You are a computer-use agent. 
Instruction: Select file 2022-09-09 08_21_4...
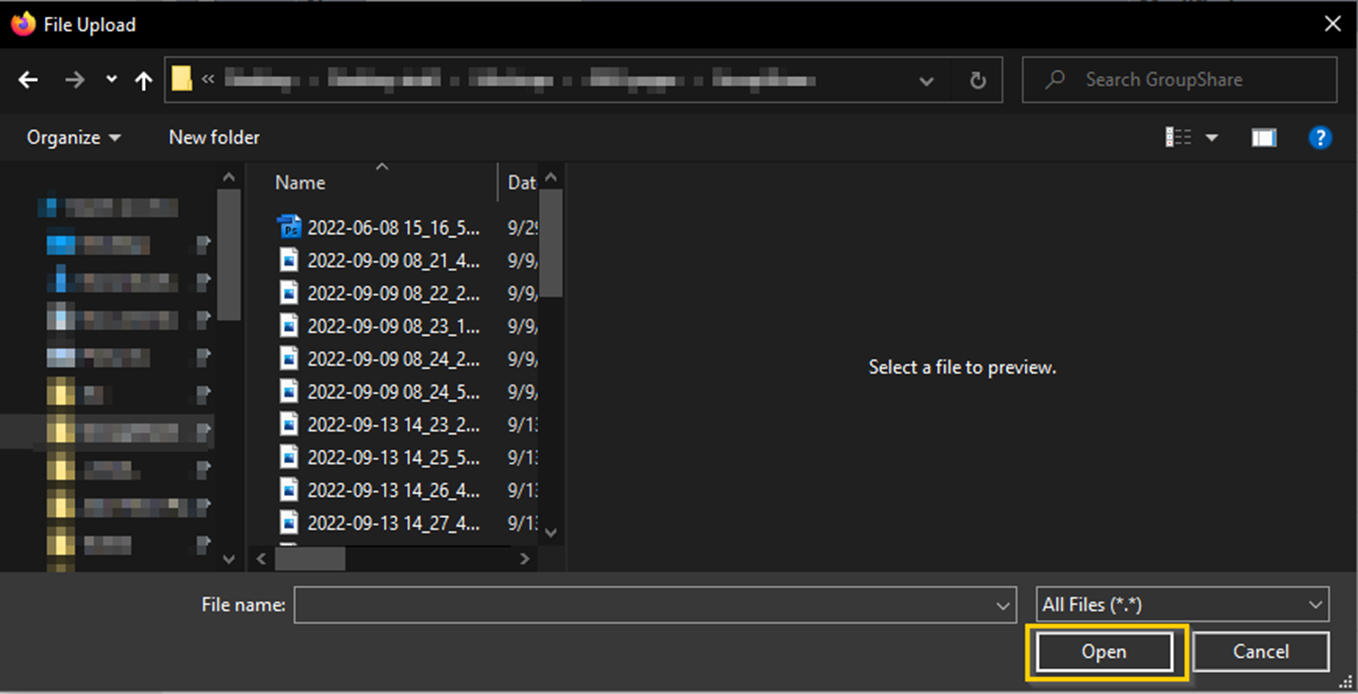click(x=393, y=260)
